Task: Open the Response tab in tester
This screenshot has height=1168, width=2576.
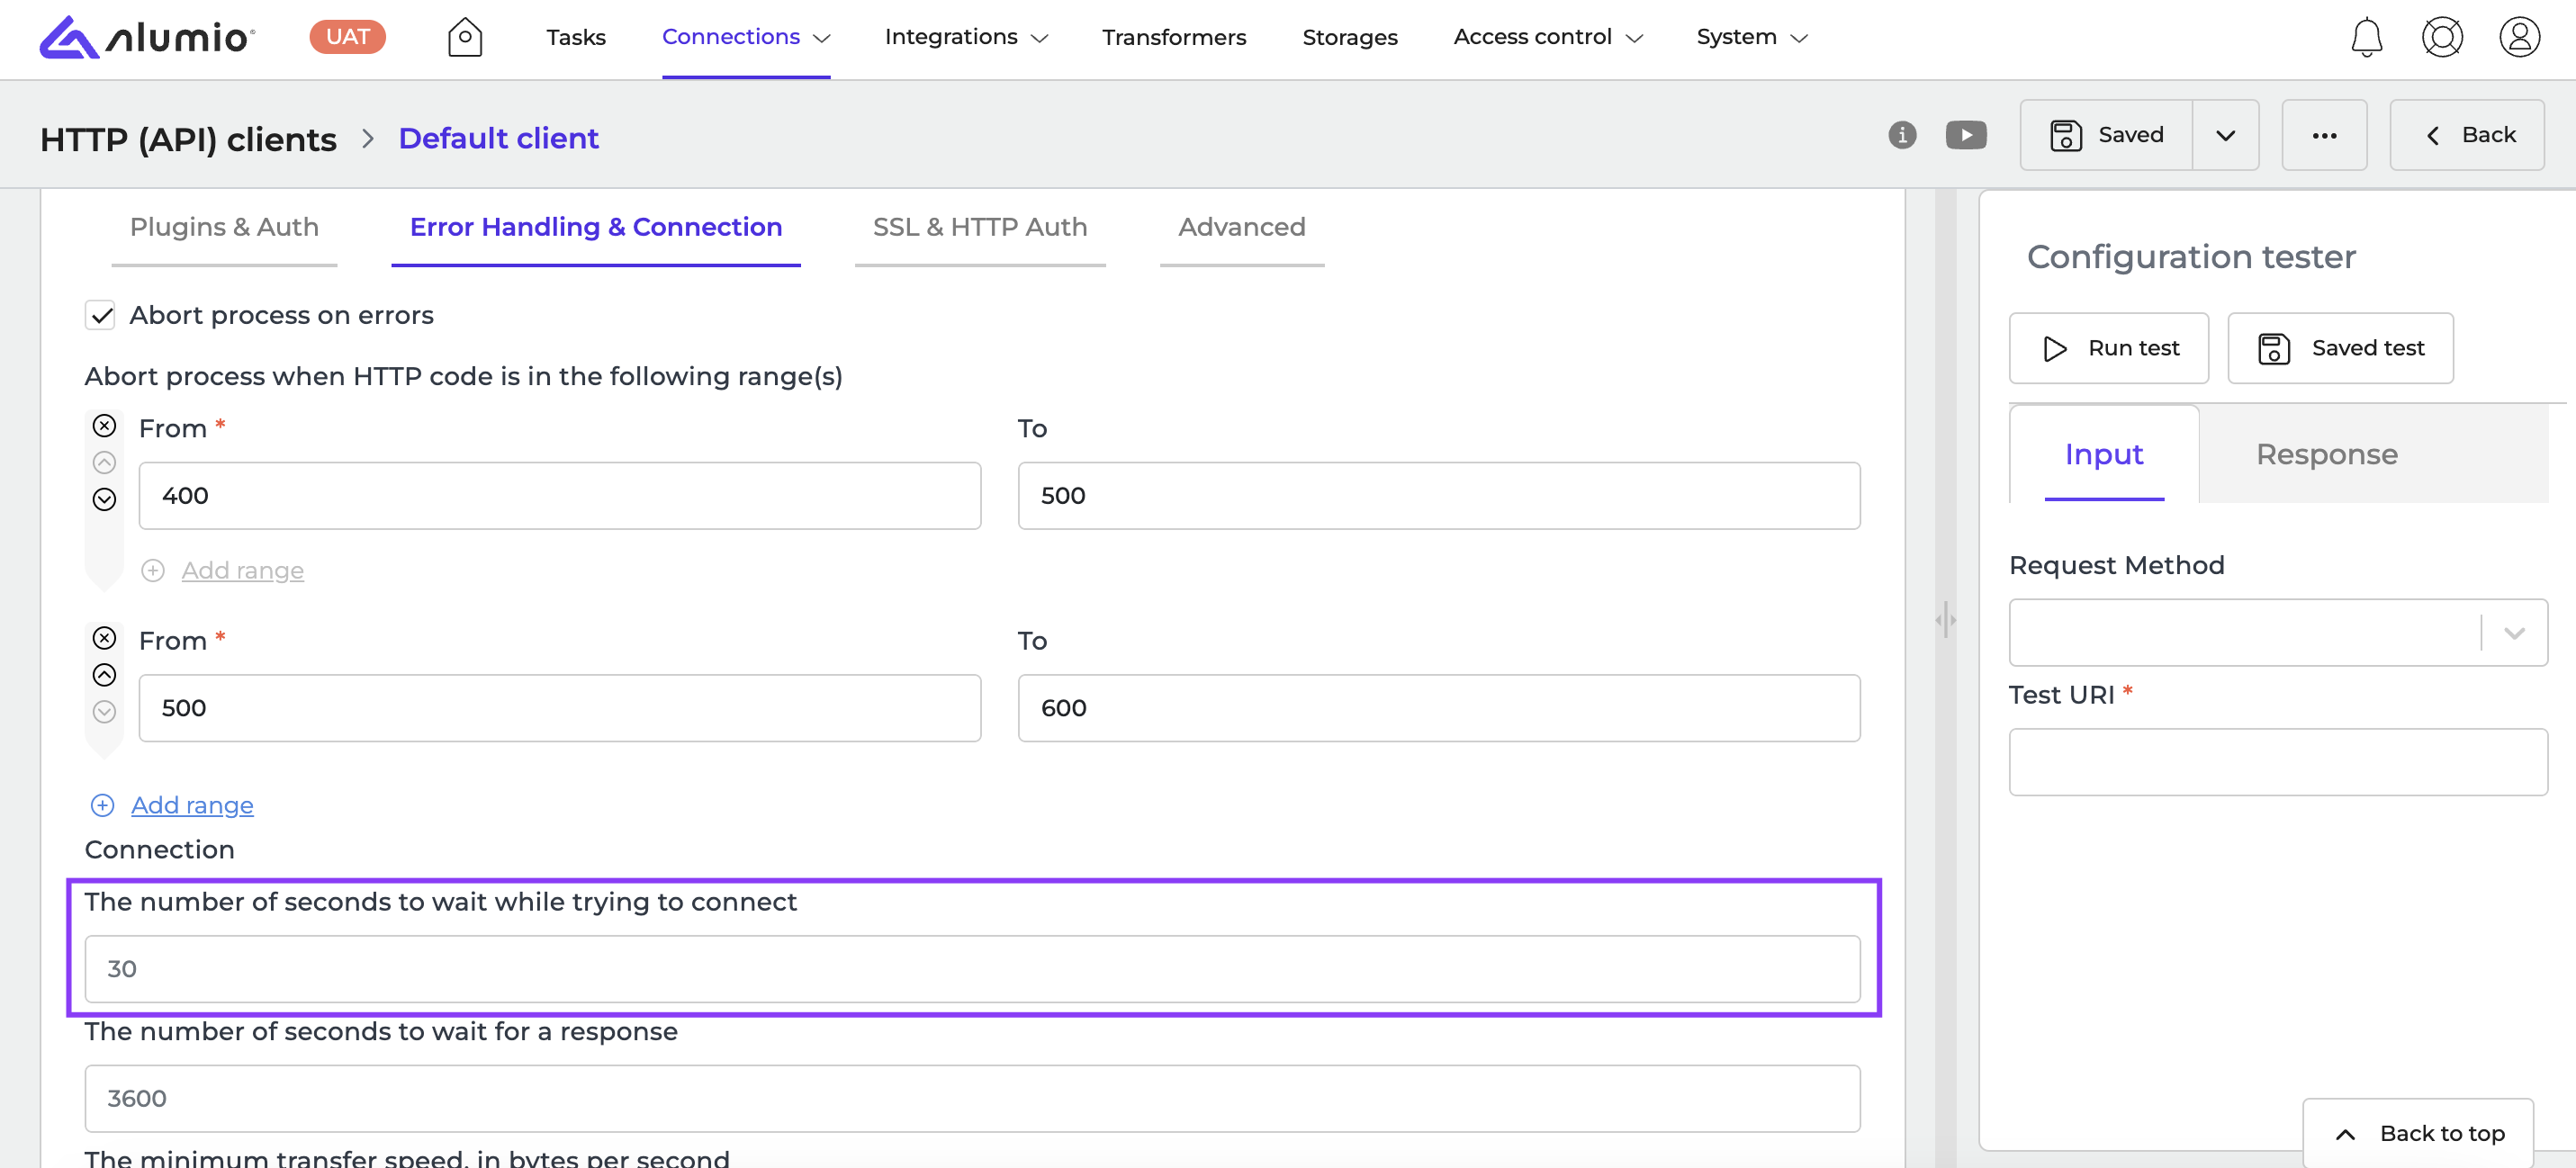Action: [2326, 455]
